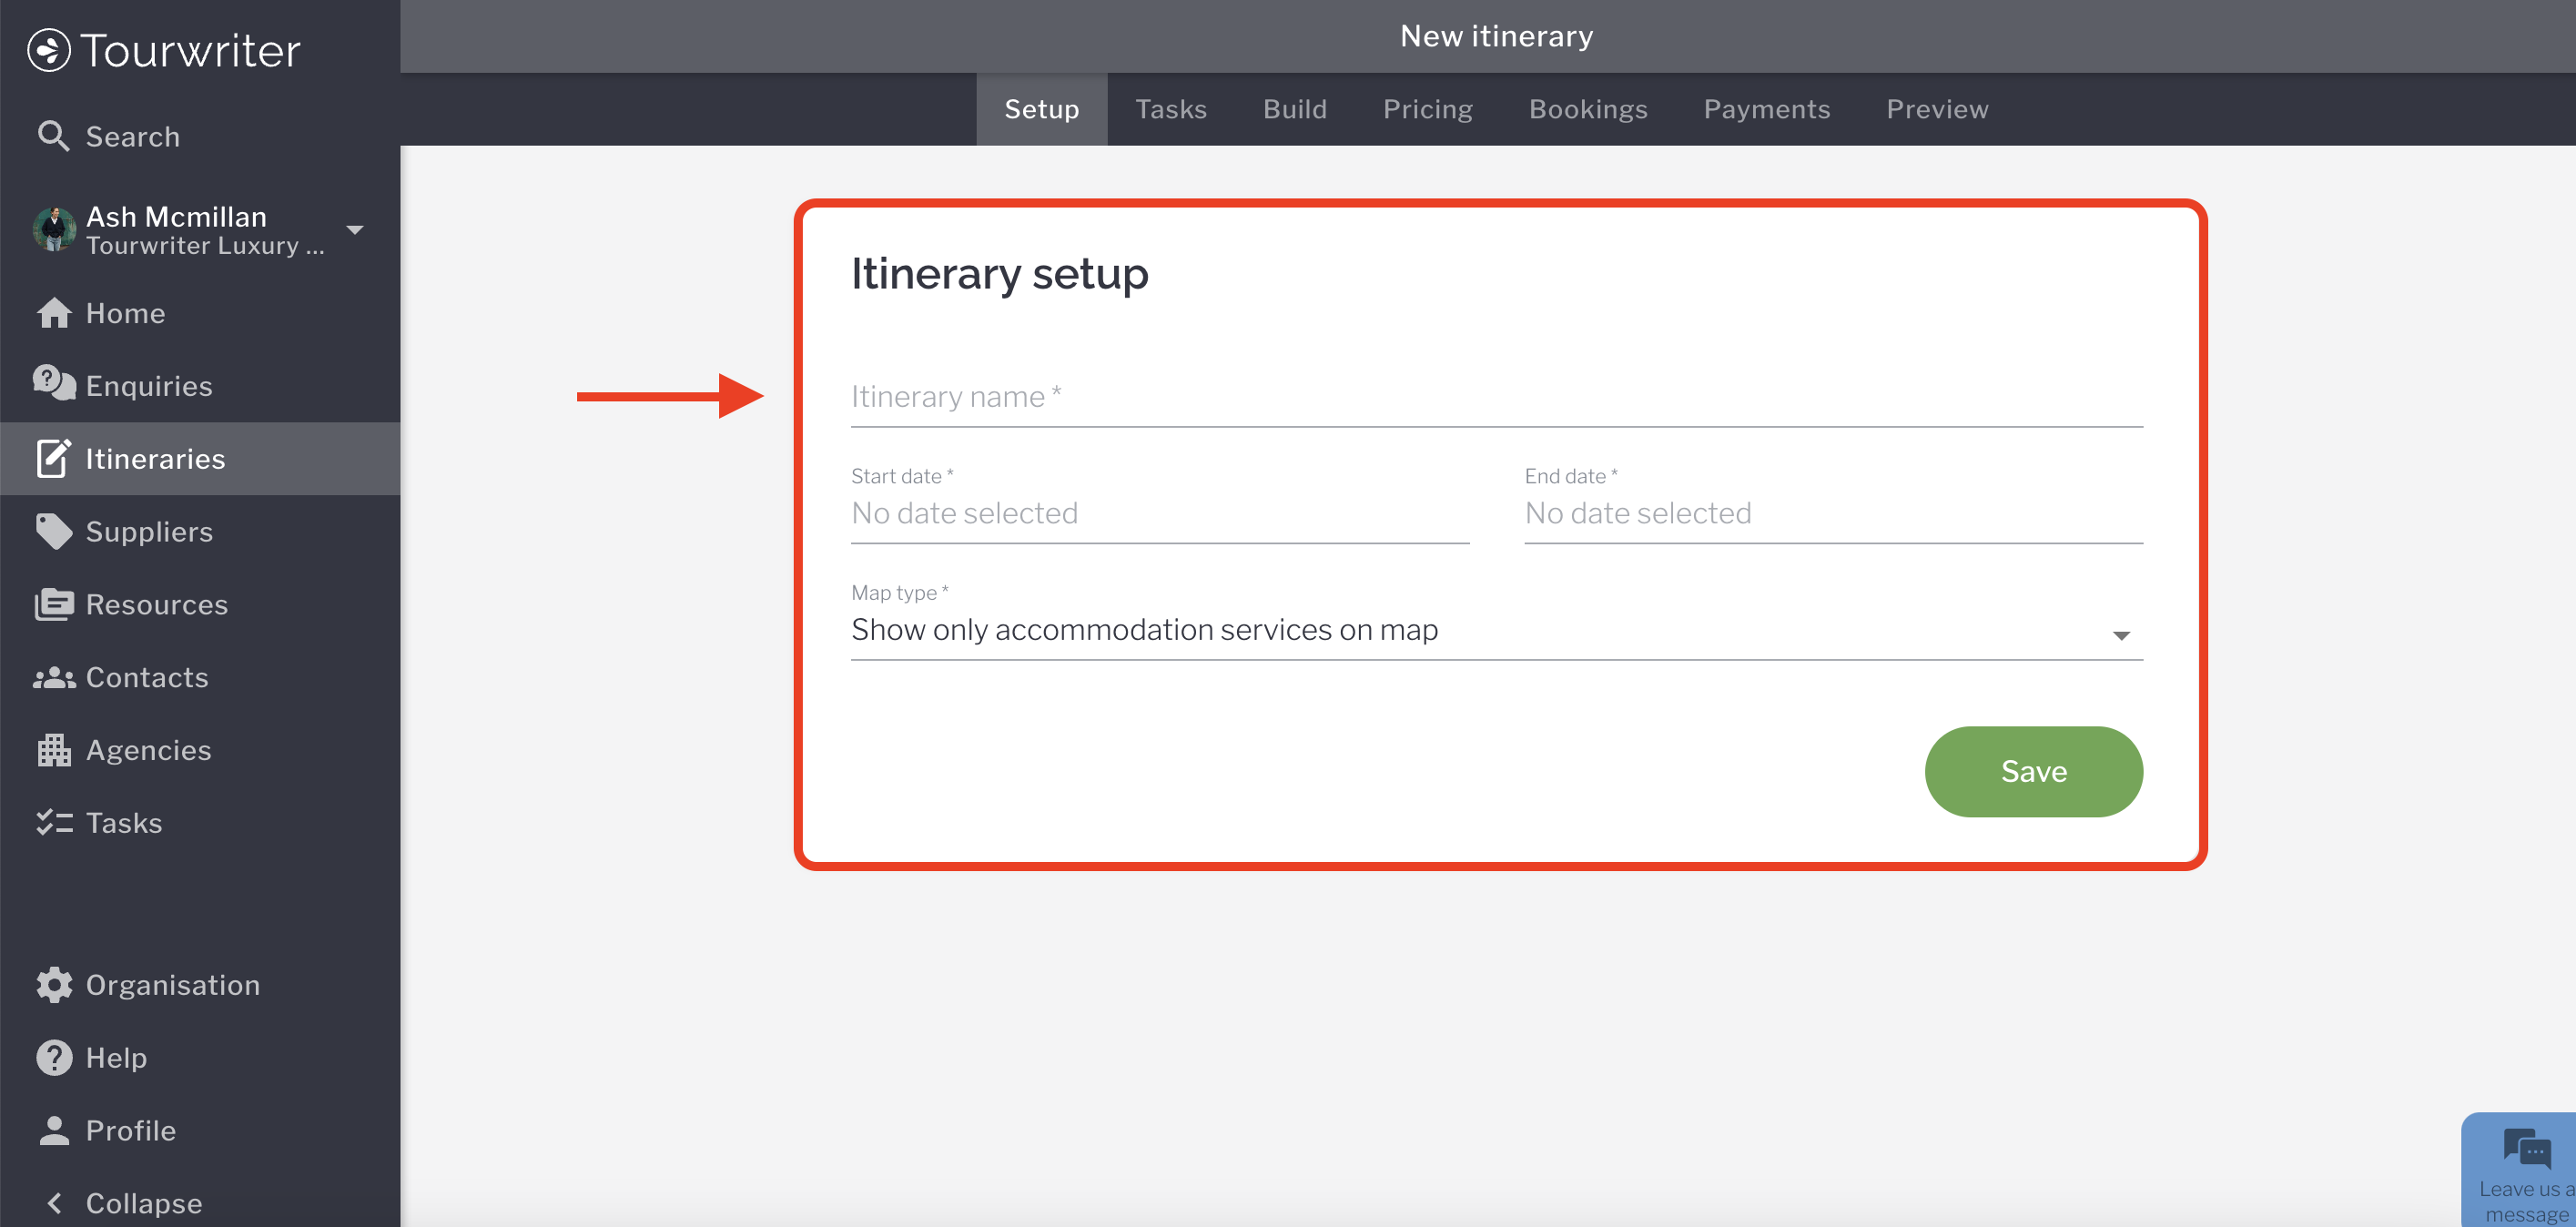Open Contacts people icon
Screen dimensions: 2576x1227
click(x=54, y=678)
